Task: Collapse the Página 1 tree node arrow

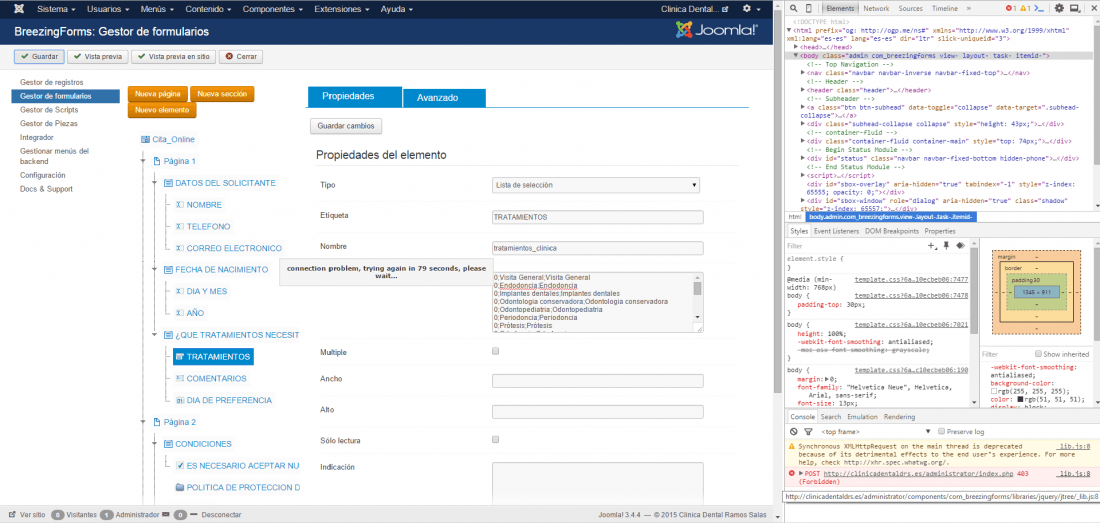Action: tap(142, 161)
